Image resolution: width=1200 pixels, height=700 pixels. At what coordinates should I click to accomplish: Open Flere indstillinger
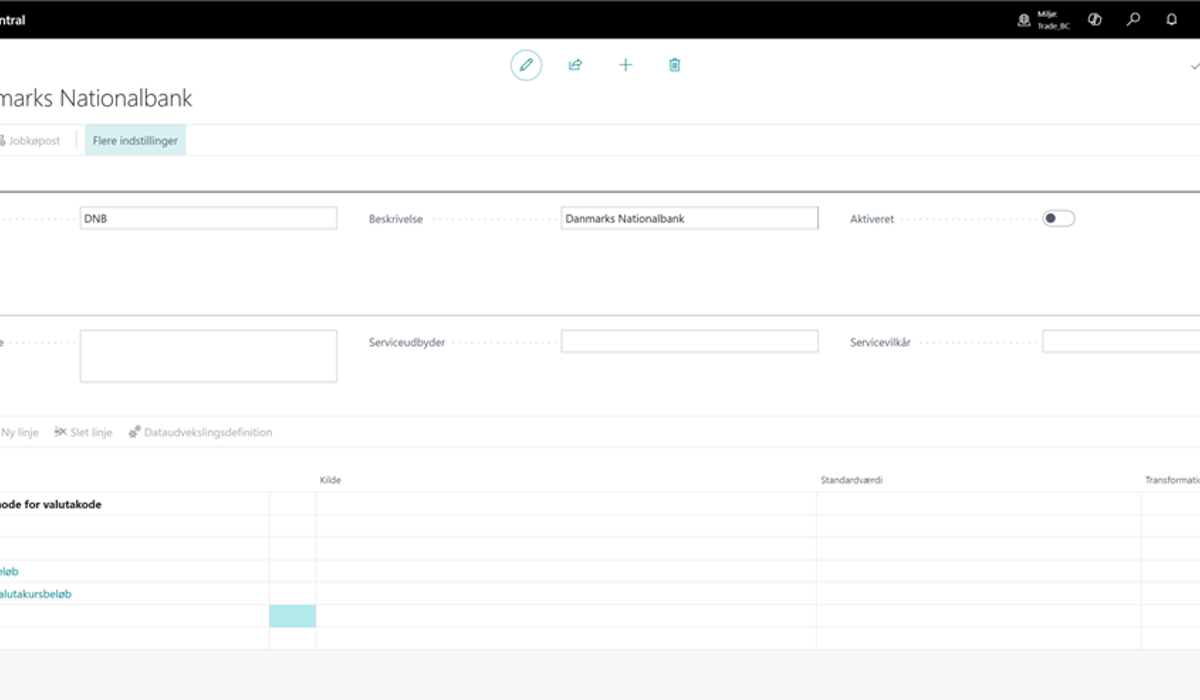tap(135, 141)
